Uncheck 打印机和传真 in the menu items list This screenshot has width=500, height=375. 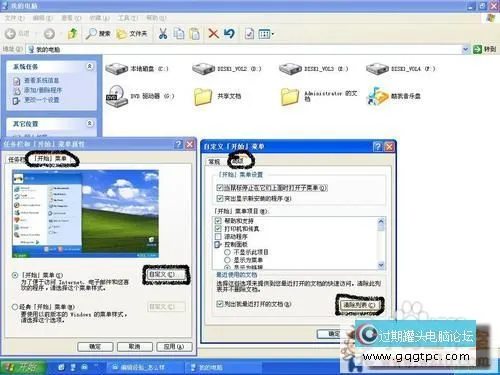click(218, 229)
